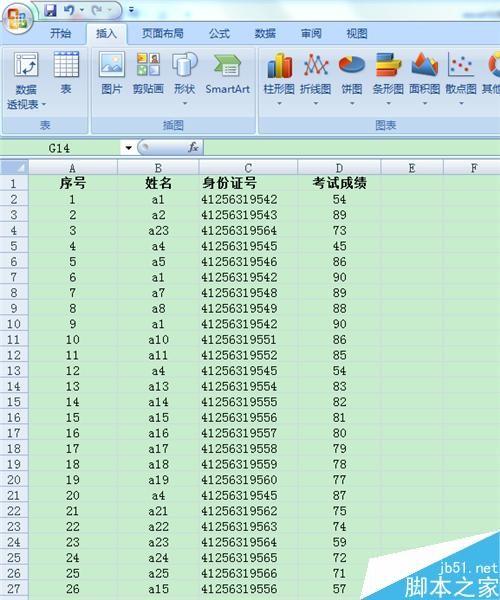Viewport: 500px width, 600px height.
Task: Select name cell a13
Action: pyautogui.click(x=158, y=386)
